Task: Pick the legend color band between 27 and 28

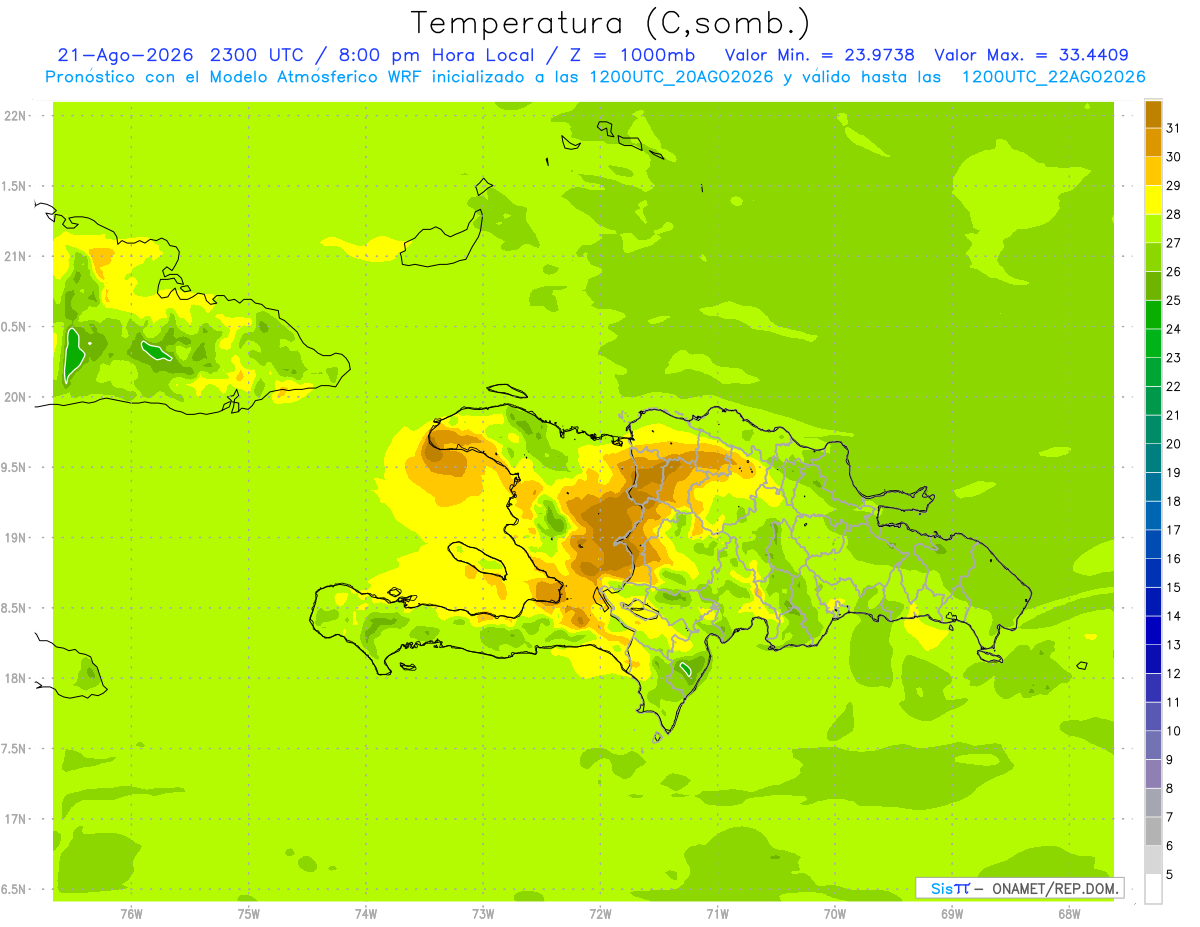Action: pyautogui.click(x=1153, y=229)
